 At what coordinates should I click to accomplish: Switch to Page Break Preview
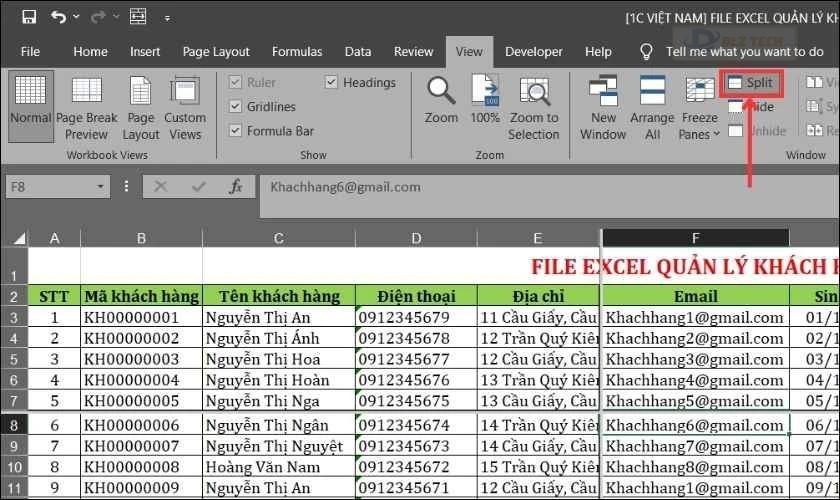click(x=86, y=109)
